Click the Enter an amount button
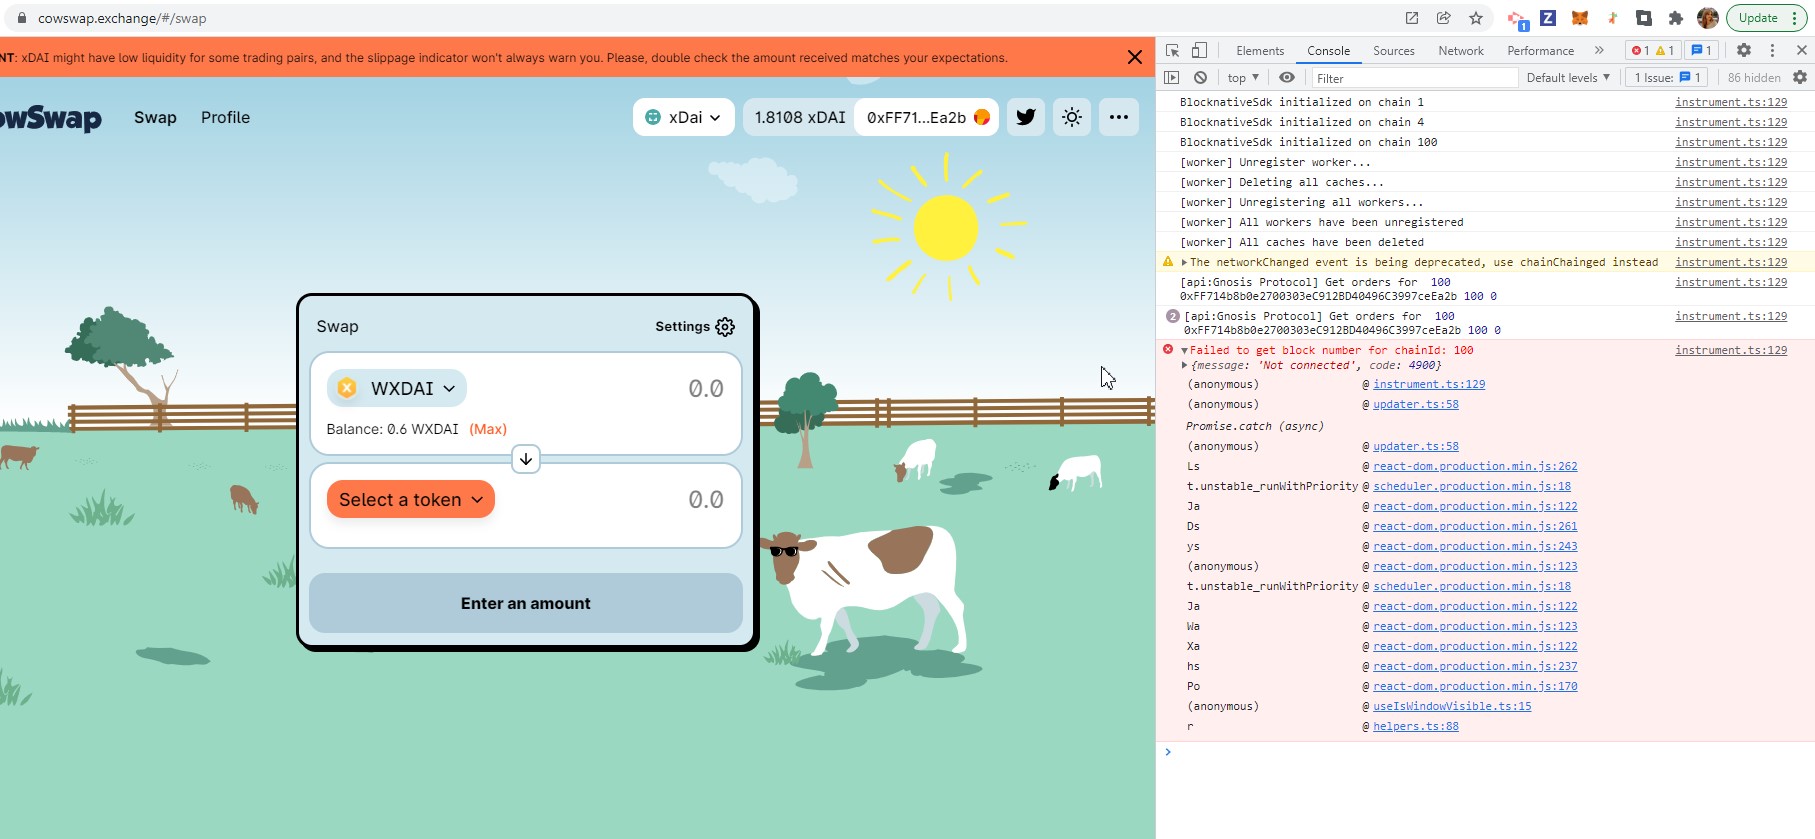 coord(526,603)
